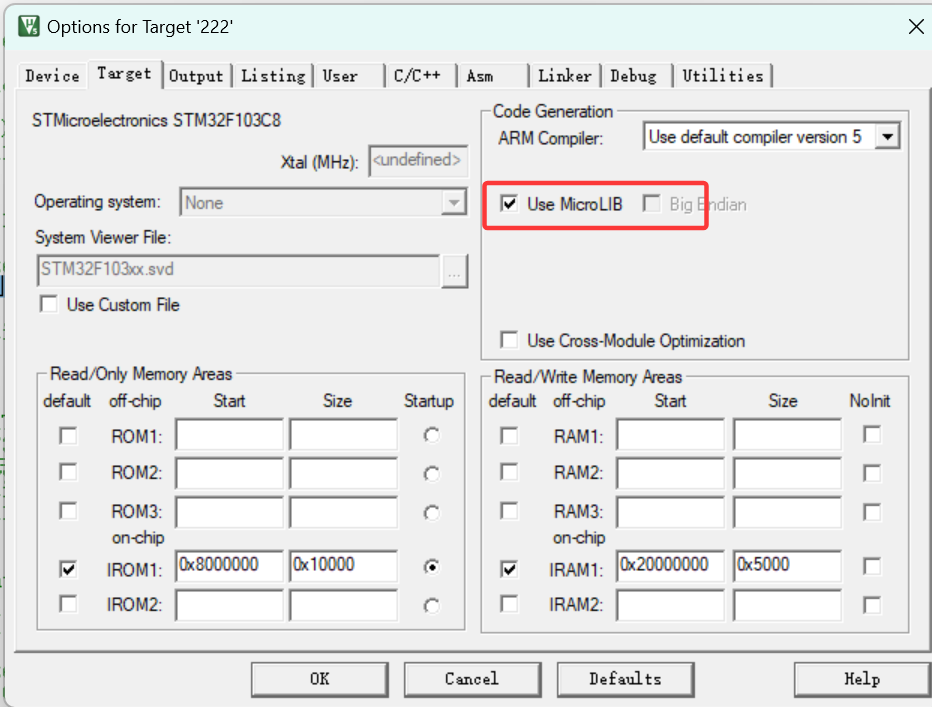Browse for System Viewer File (... button)

[454, 271]
